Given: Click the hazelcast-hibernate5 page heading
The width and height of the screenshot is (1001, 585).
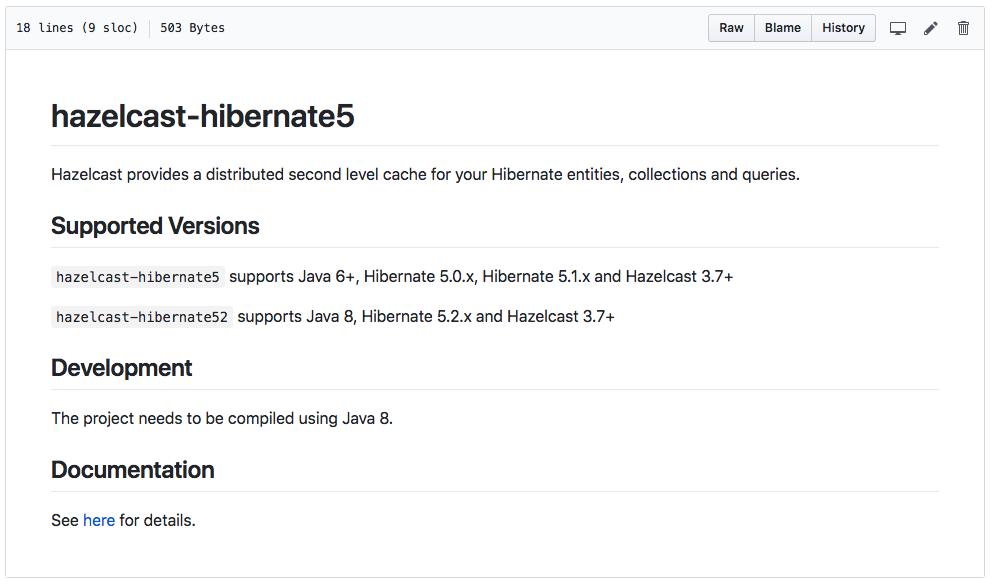Looking at the screenshot, I should pyautogui.click(x=203, y=117).
